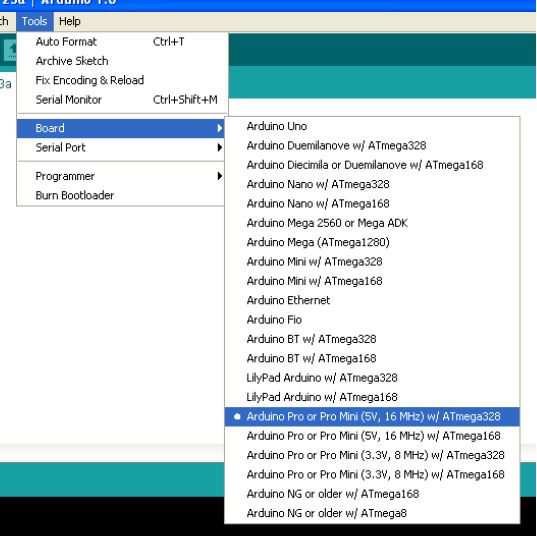Screen dimensions: 537x536
Task: Select Pro Mini (3.3V, 8 MHz) w/ ATmega328
Action: [x=372, y=455]
